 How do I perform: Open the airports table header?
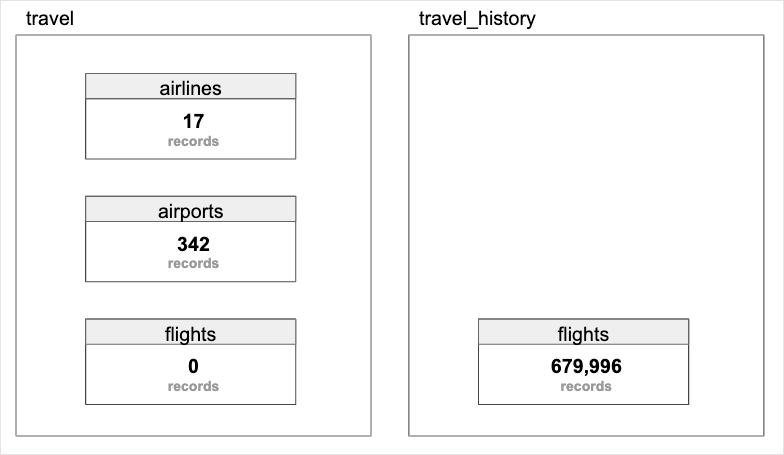tap(190, 210)
